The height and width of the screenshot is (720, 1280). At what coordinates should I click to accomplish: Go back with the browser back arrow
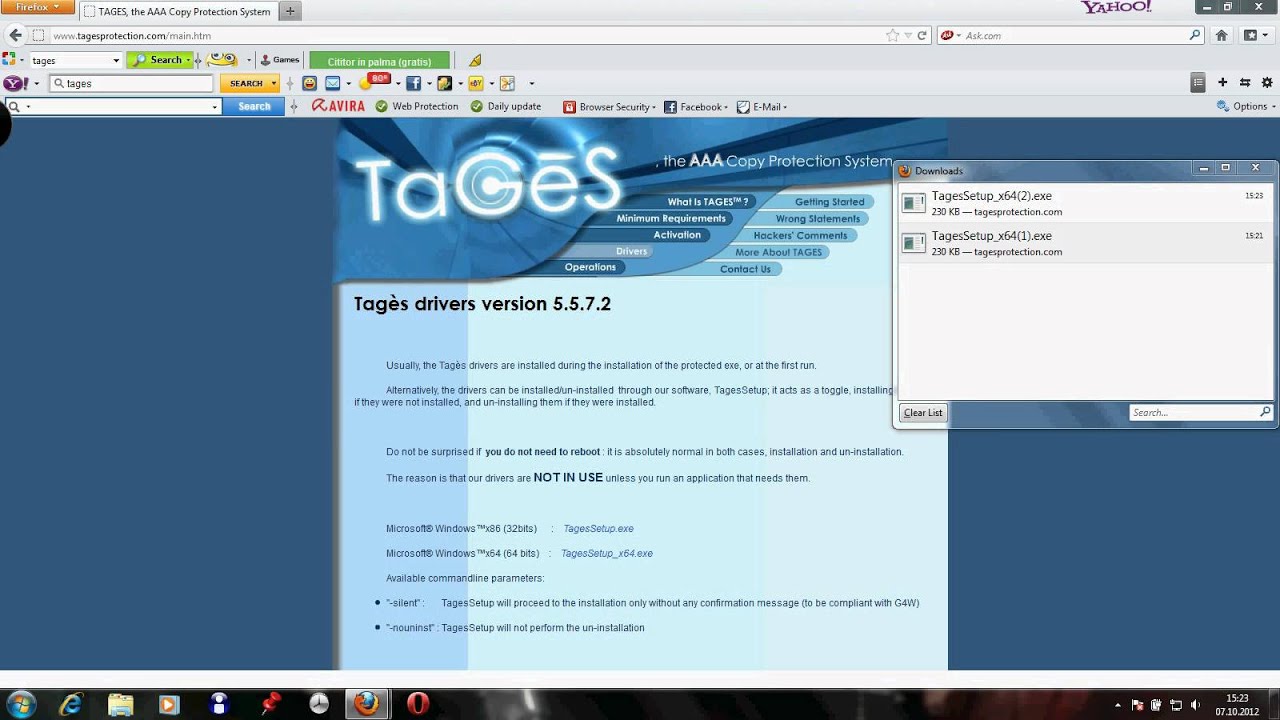pos(15,35)
